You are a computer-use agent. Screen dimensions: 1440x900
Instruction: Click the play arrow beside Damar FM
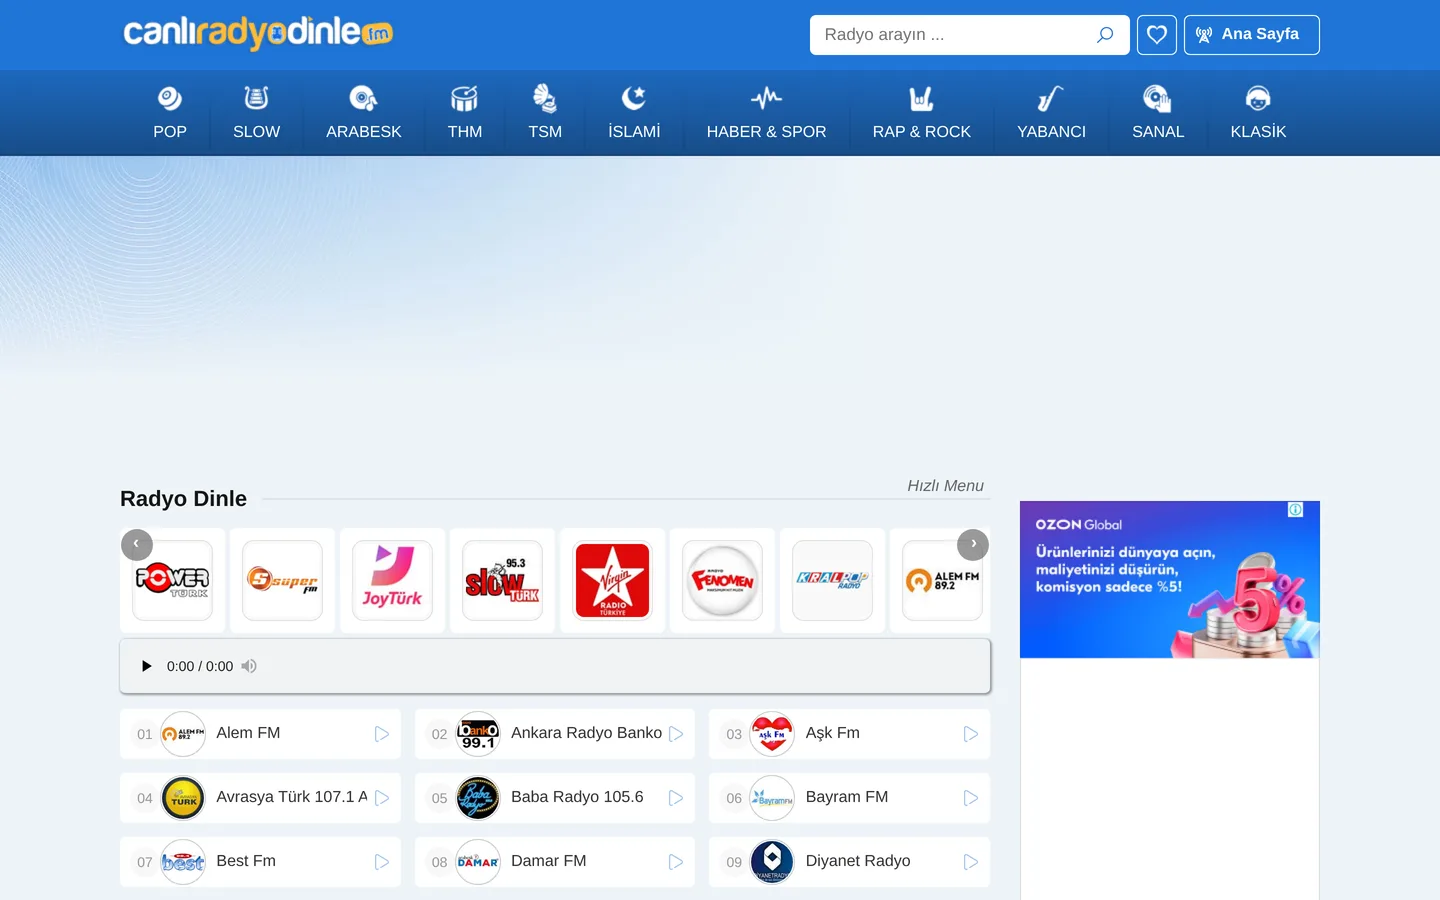pos(676,862)
